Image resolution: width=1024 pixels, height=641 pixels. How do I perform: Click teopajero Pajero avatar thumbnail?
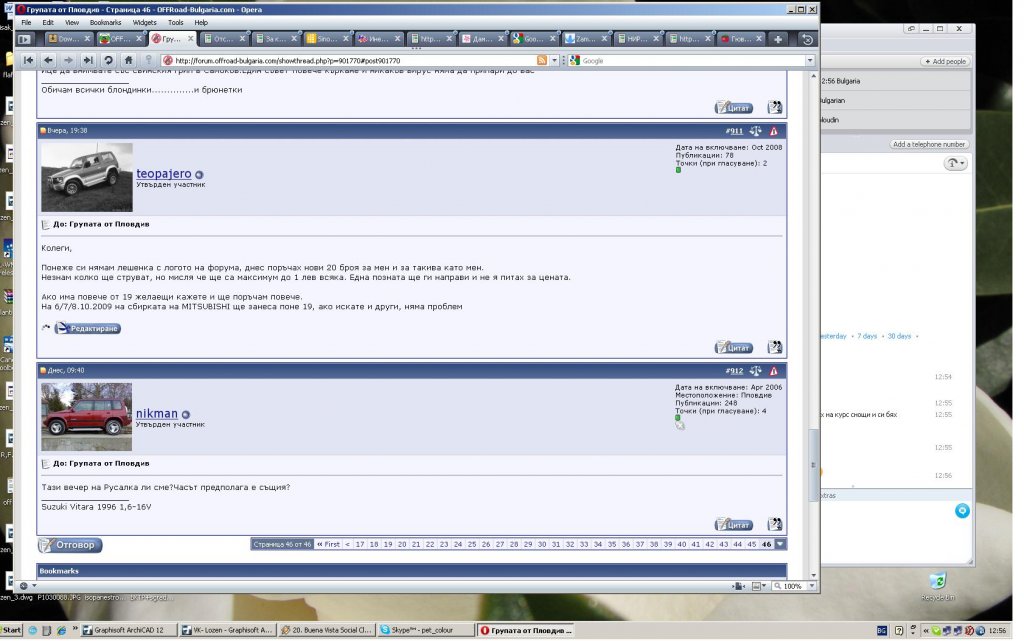coord(87,177)
